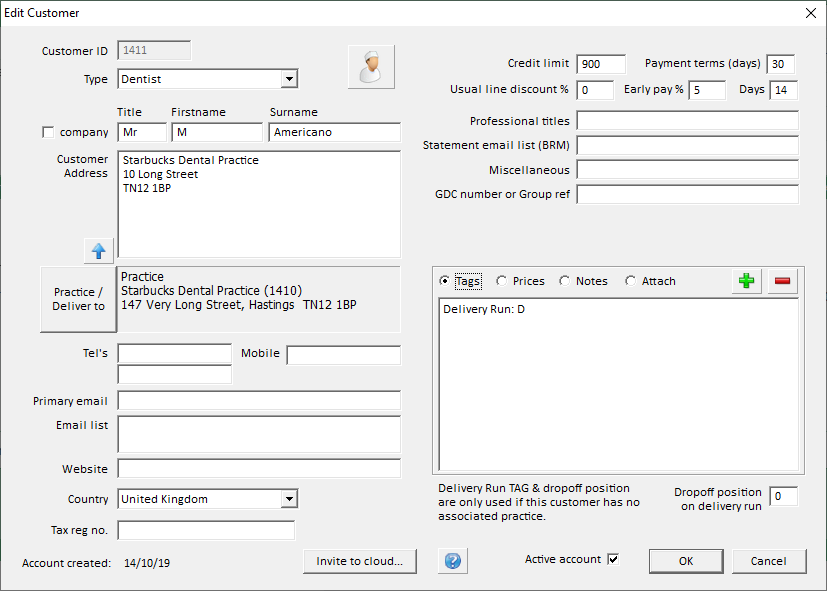The width and height of the screenshot is (827, 591).
Task: Remove entry using red minus icon
Action: click(x=782, y=282)
